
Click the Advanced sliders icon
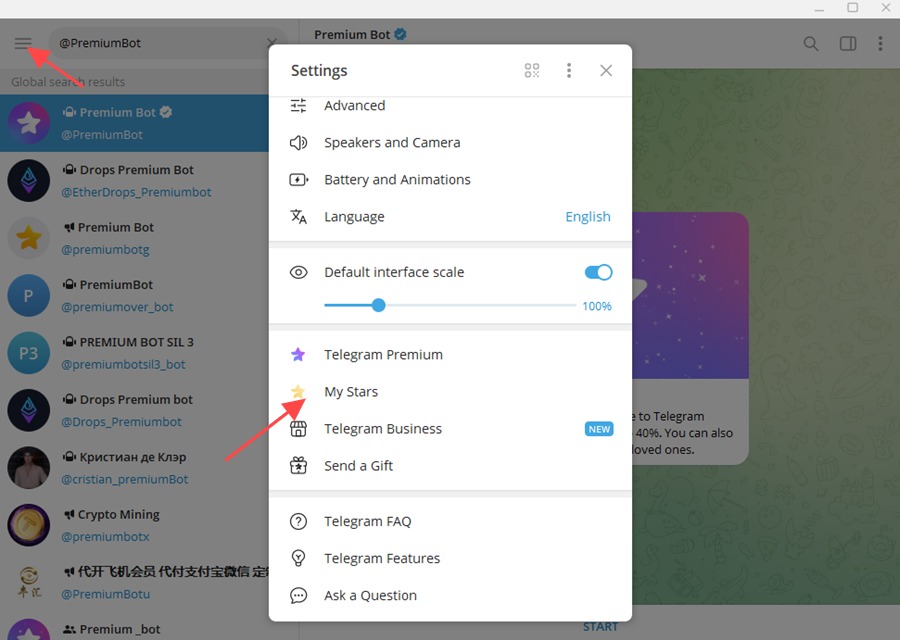[298, 106]
